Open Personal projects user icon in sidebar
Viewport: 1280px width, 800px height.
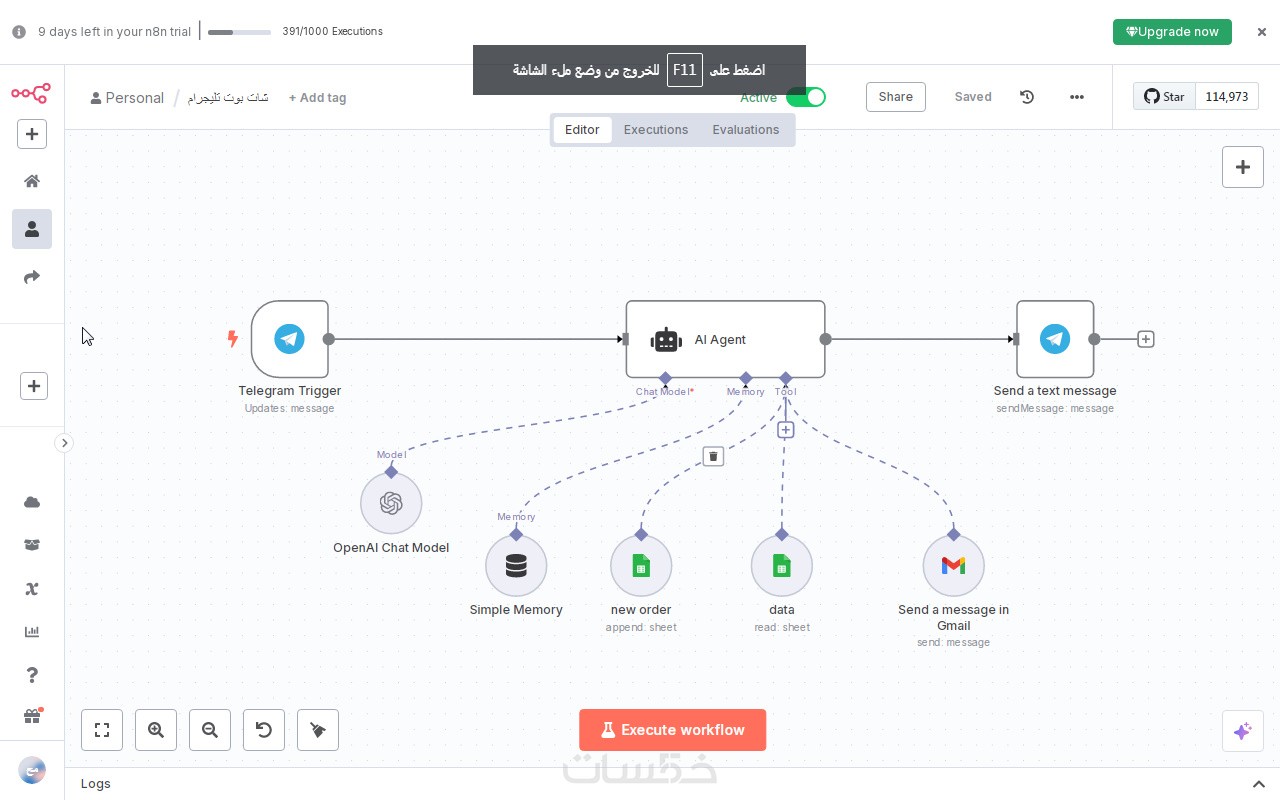(32, 229)
